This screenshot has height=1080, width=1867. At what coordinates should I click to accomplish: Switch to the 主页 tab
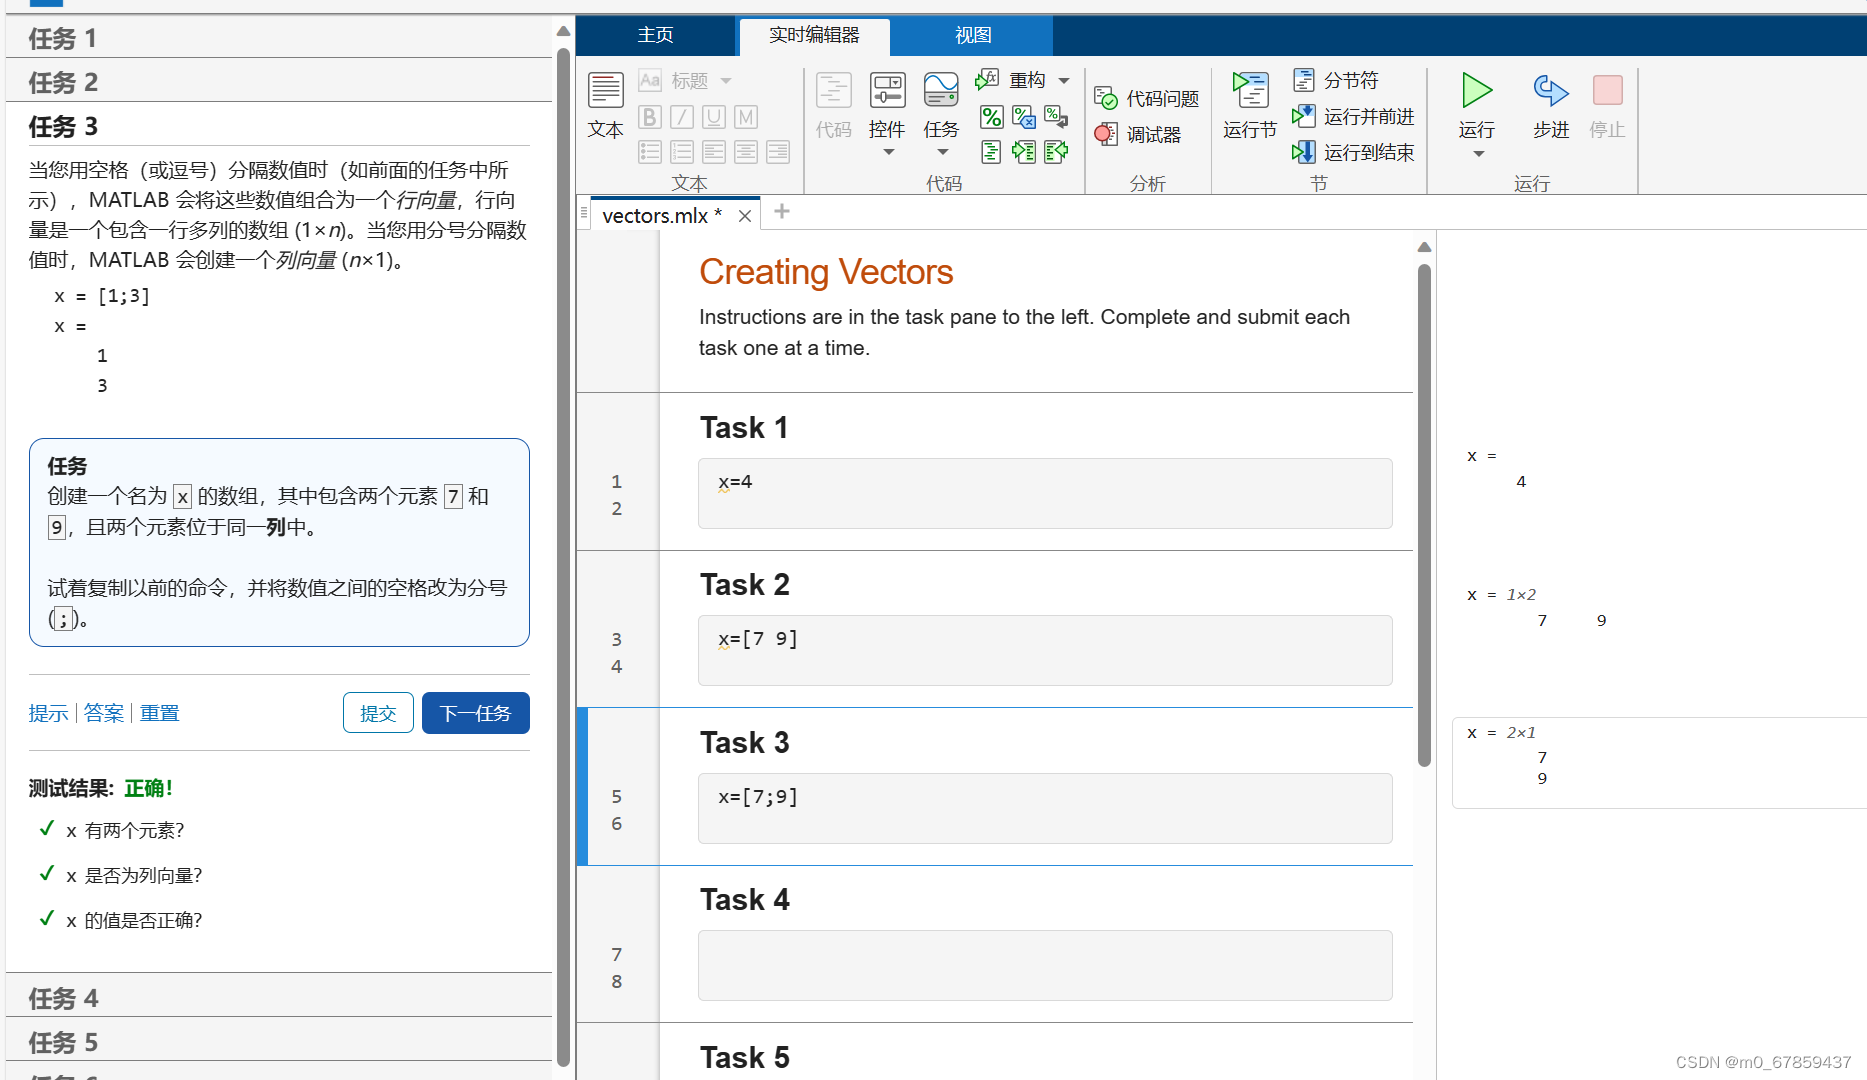click(x=656, y=35)
